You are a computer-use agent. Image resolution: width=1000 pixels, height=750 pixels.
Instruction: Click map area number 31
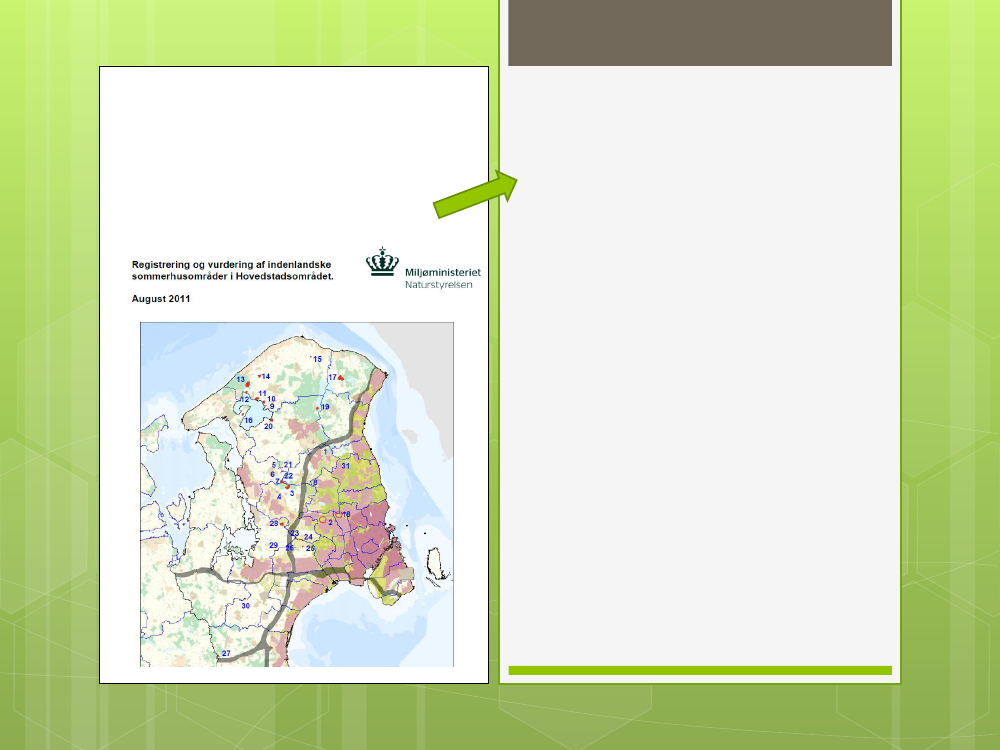[346, 466]
